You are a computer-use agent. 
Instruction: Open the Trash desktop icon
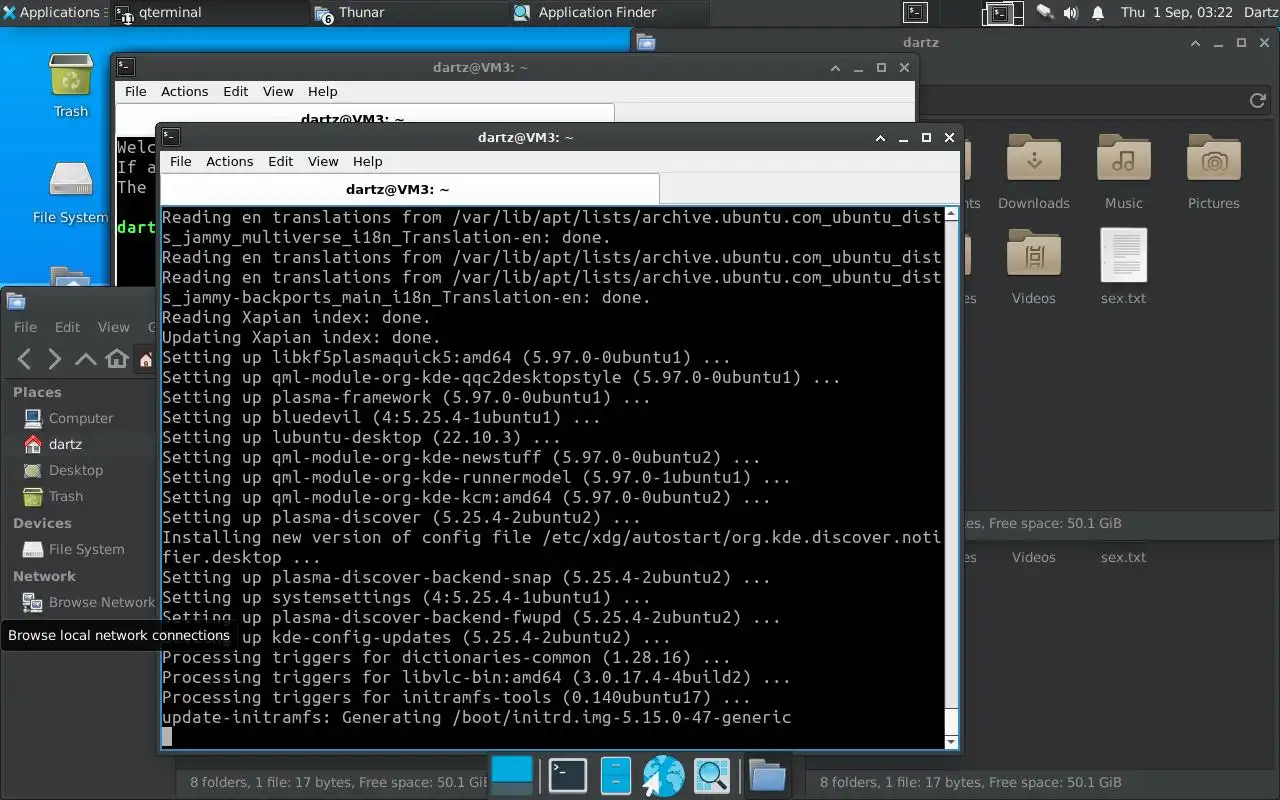pyautogui.click(x=71, y=85)
